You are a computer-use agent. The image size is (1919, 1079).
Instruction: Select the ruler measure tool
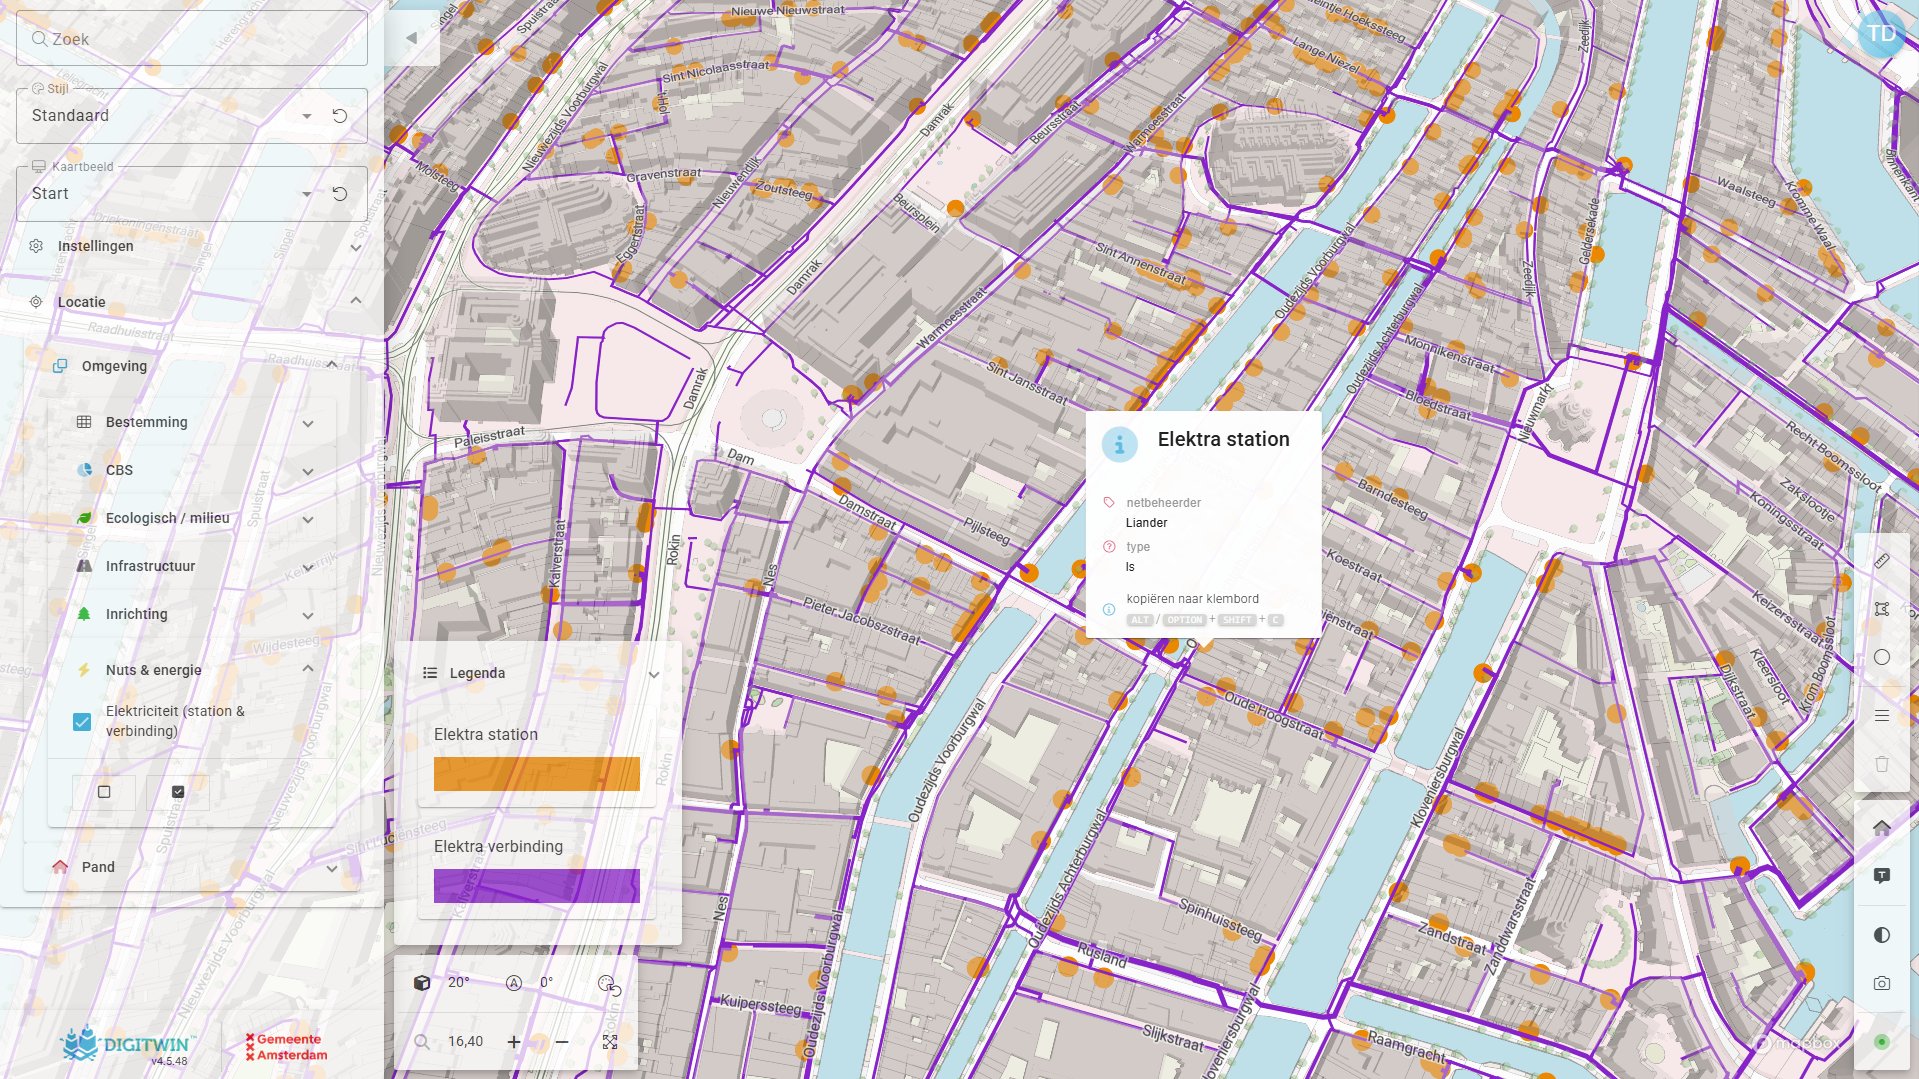coord(1881,561)
